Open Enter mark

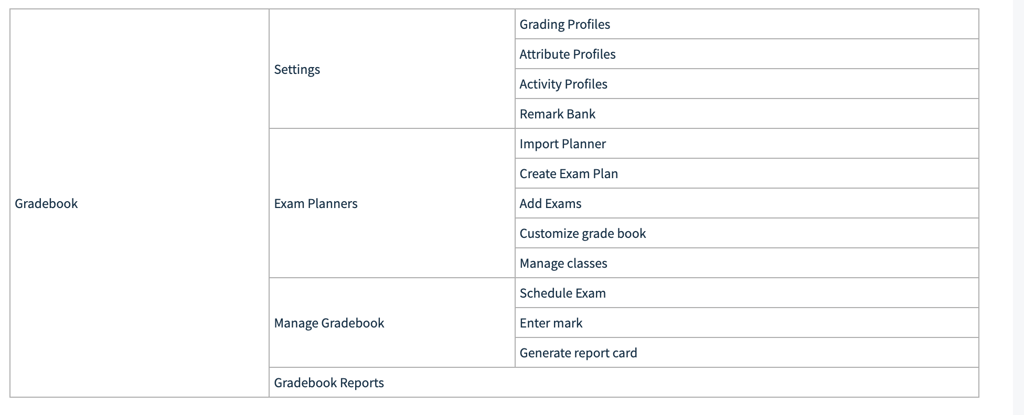pyautogui.click(x=551, y=324)
